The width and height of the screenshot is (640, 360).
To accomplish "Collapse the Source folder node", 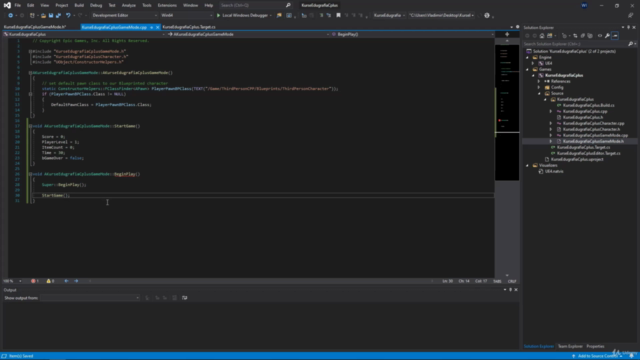I will coord(539,93).
